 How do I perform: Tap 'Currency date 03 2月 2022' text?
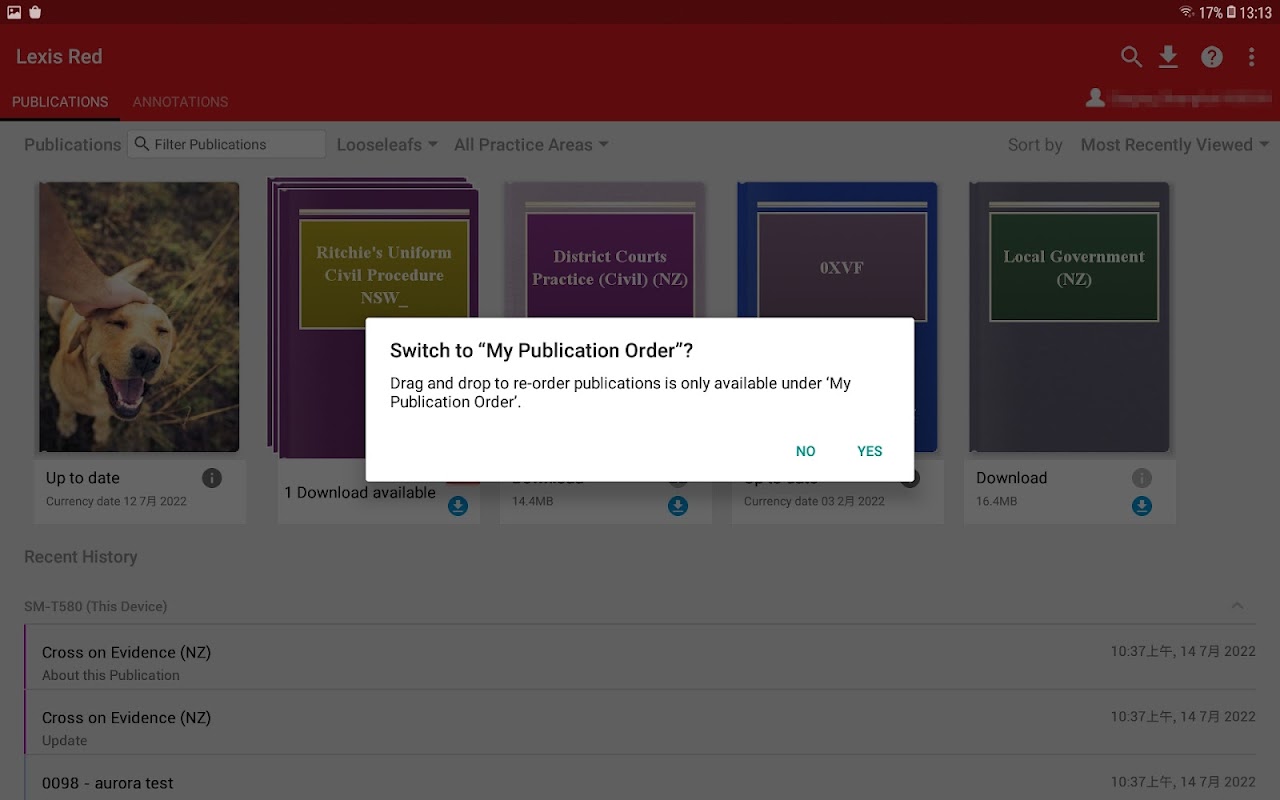[814, 501]
